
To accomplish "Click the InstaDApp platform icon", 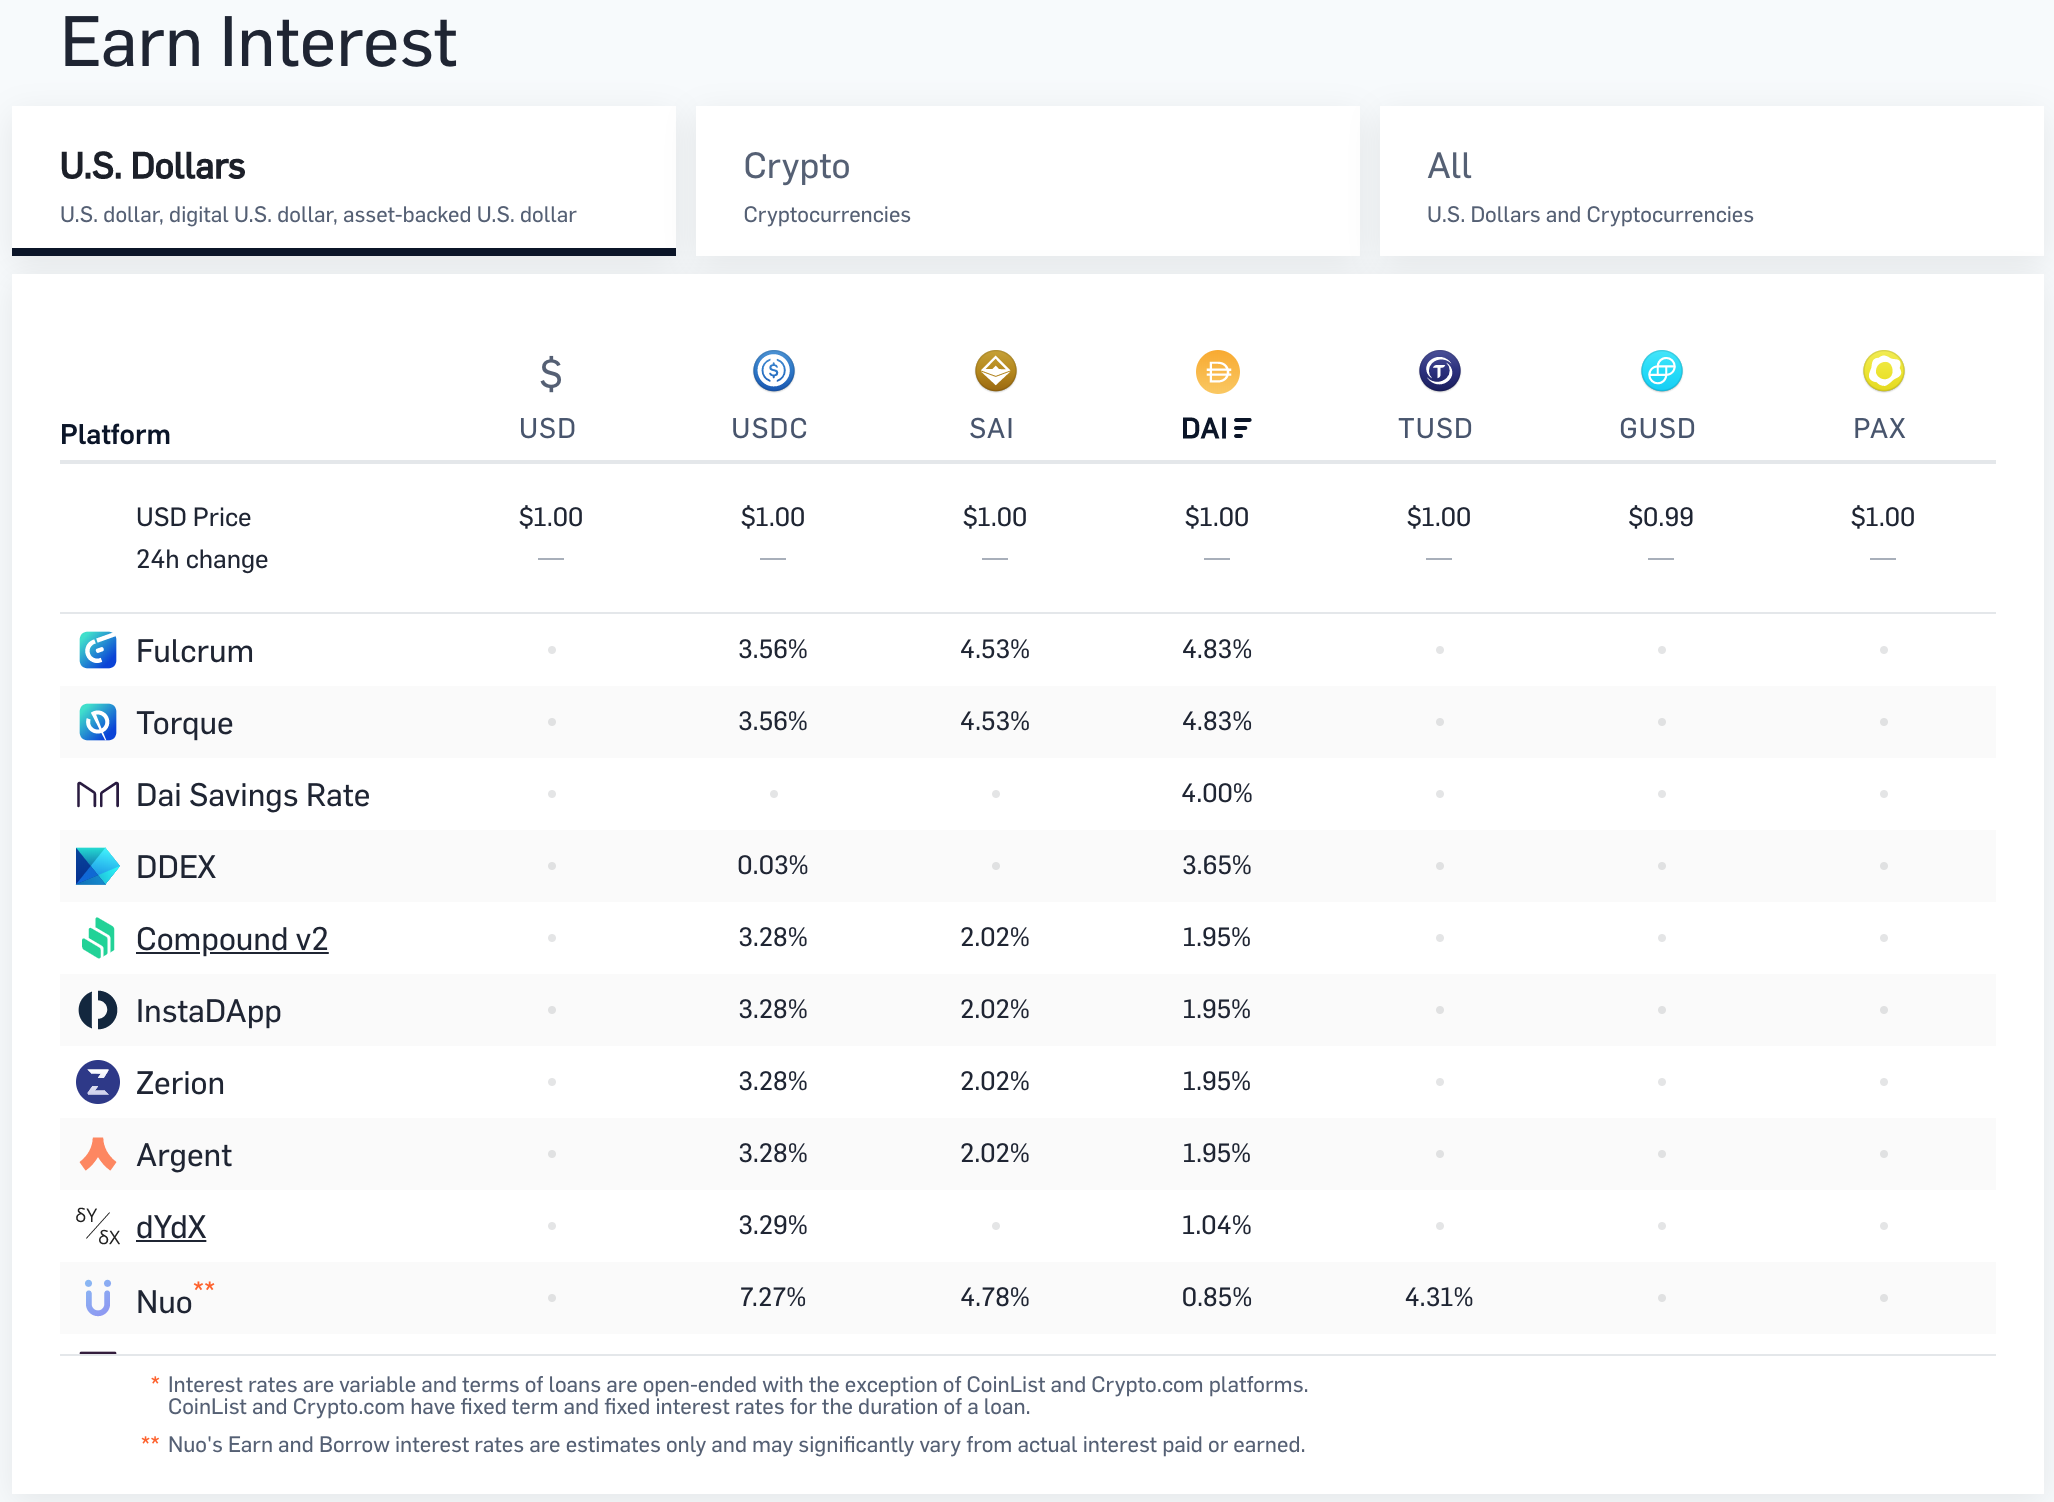I will (97, 1010).
